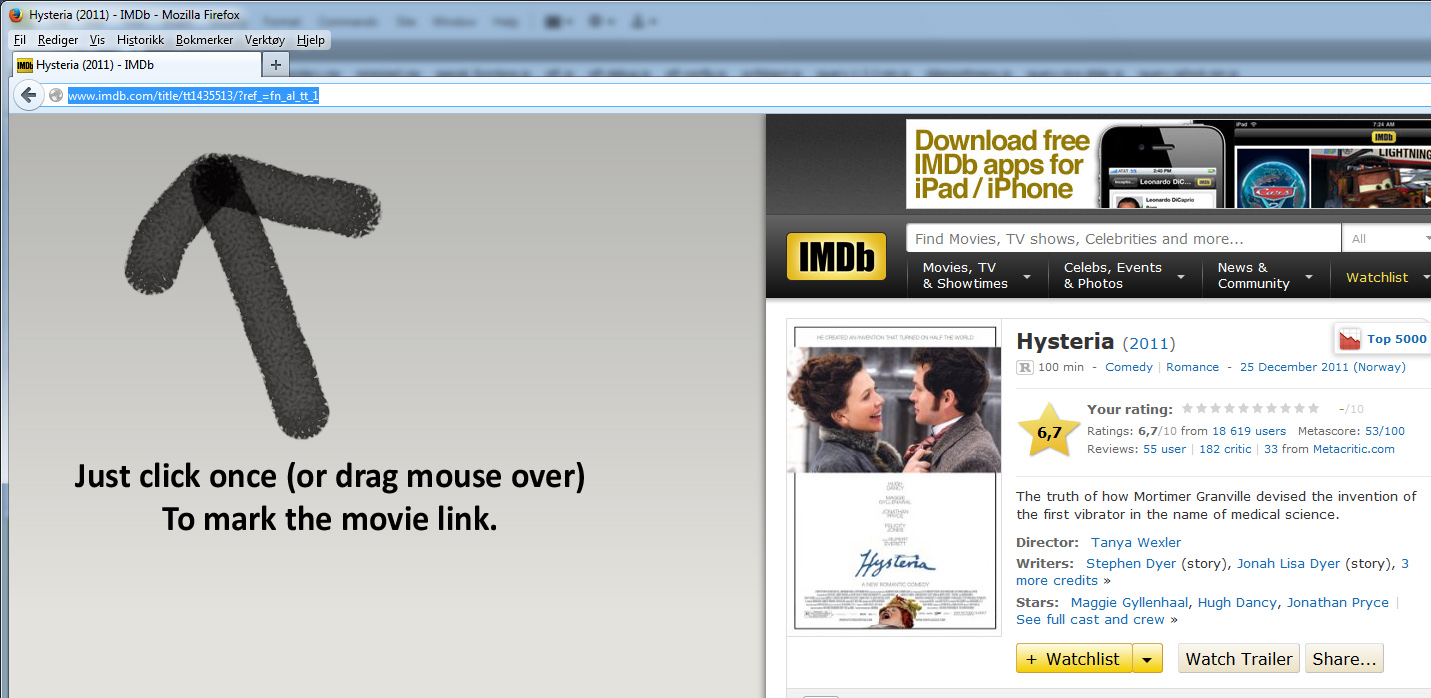
Task: Open the Metascore 53/100 link
Action: point(1385,431)
